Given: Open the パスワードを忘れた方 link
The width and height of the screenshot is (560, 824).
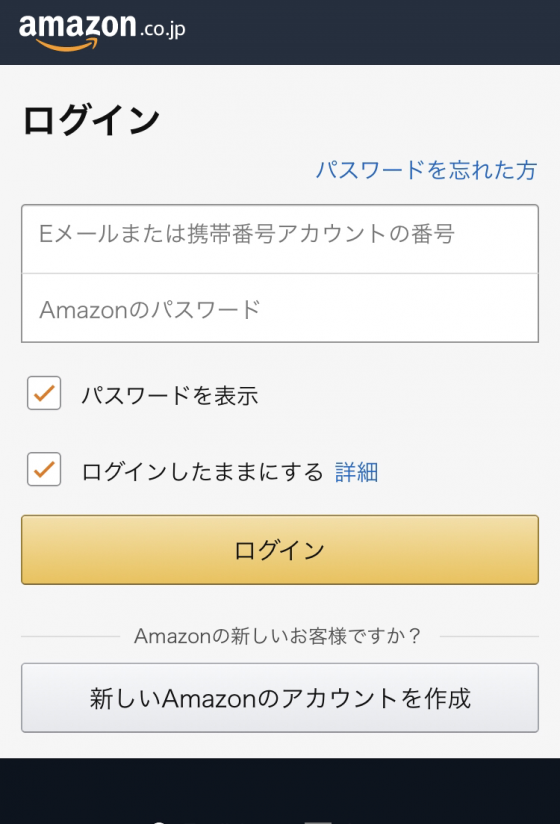Looking at the screenshot, I should click(426, 170).
